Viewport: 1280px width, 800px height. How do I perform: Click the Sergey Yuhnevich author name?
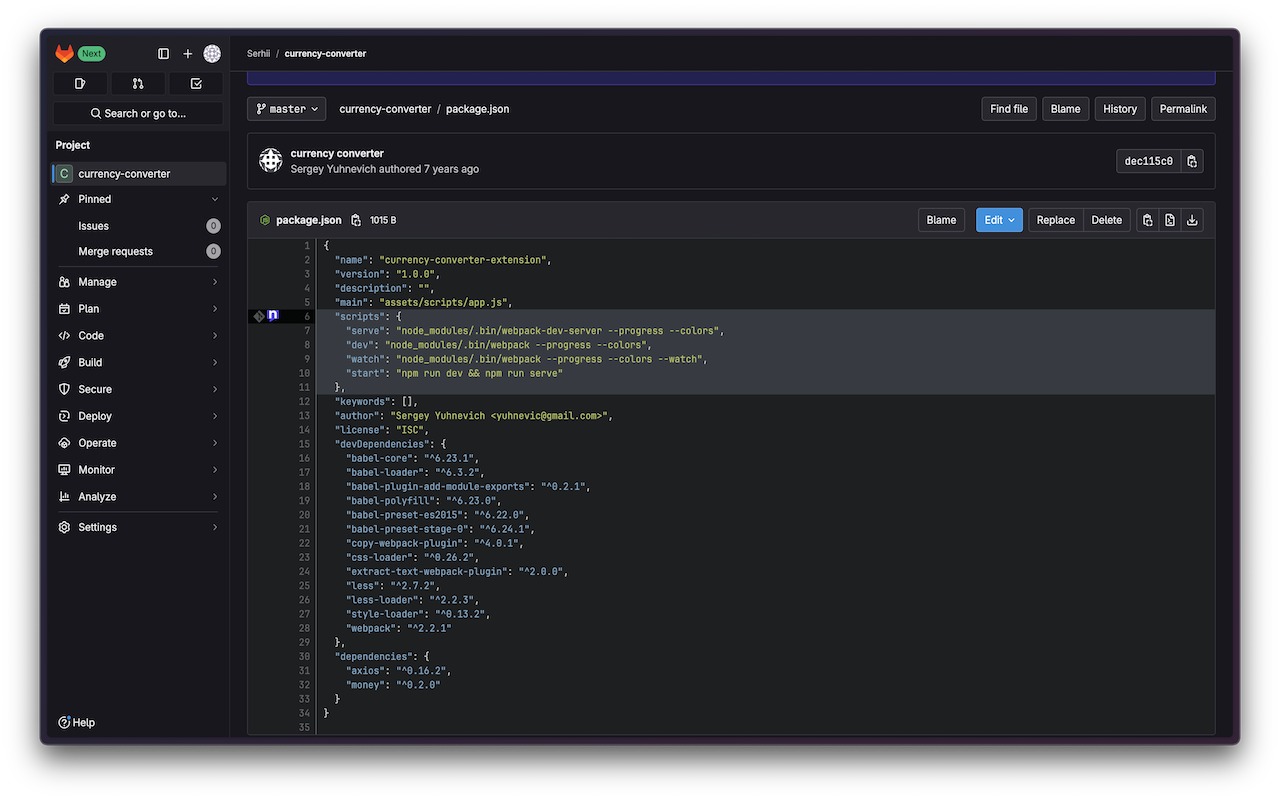click(333, 170)
